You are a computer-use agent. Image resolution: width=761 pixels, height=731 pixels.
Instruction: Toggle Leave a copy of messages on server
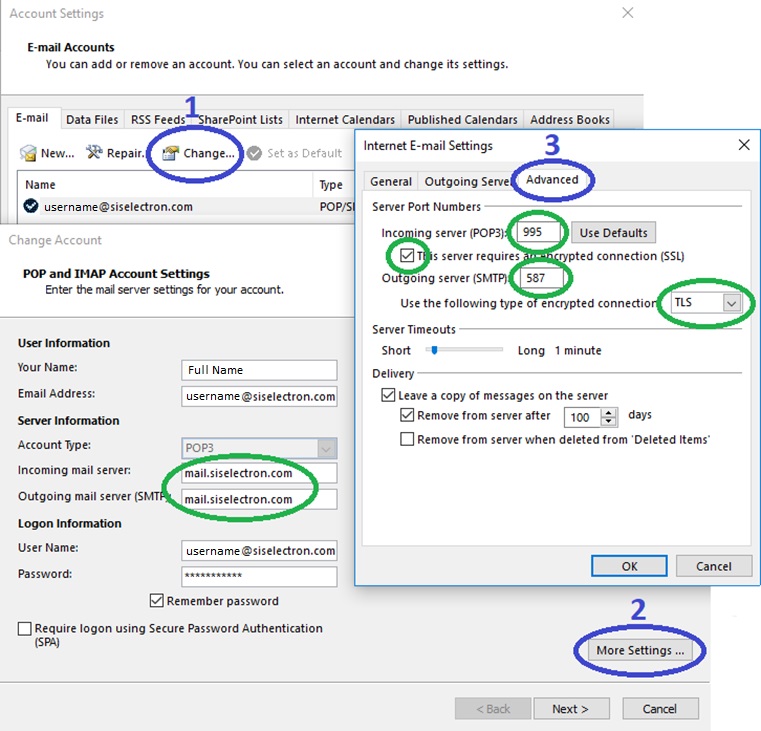[388, 395]
